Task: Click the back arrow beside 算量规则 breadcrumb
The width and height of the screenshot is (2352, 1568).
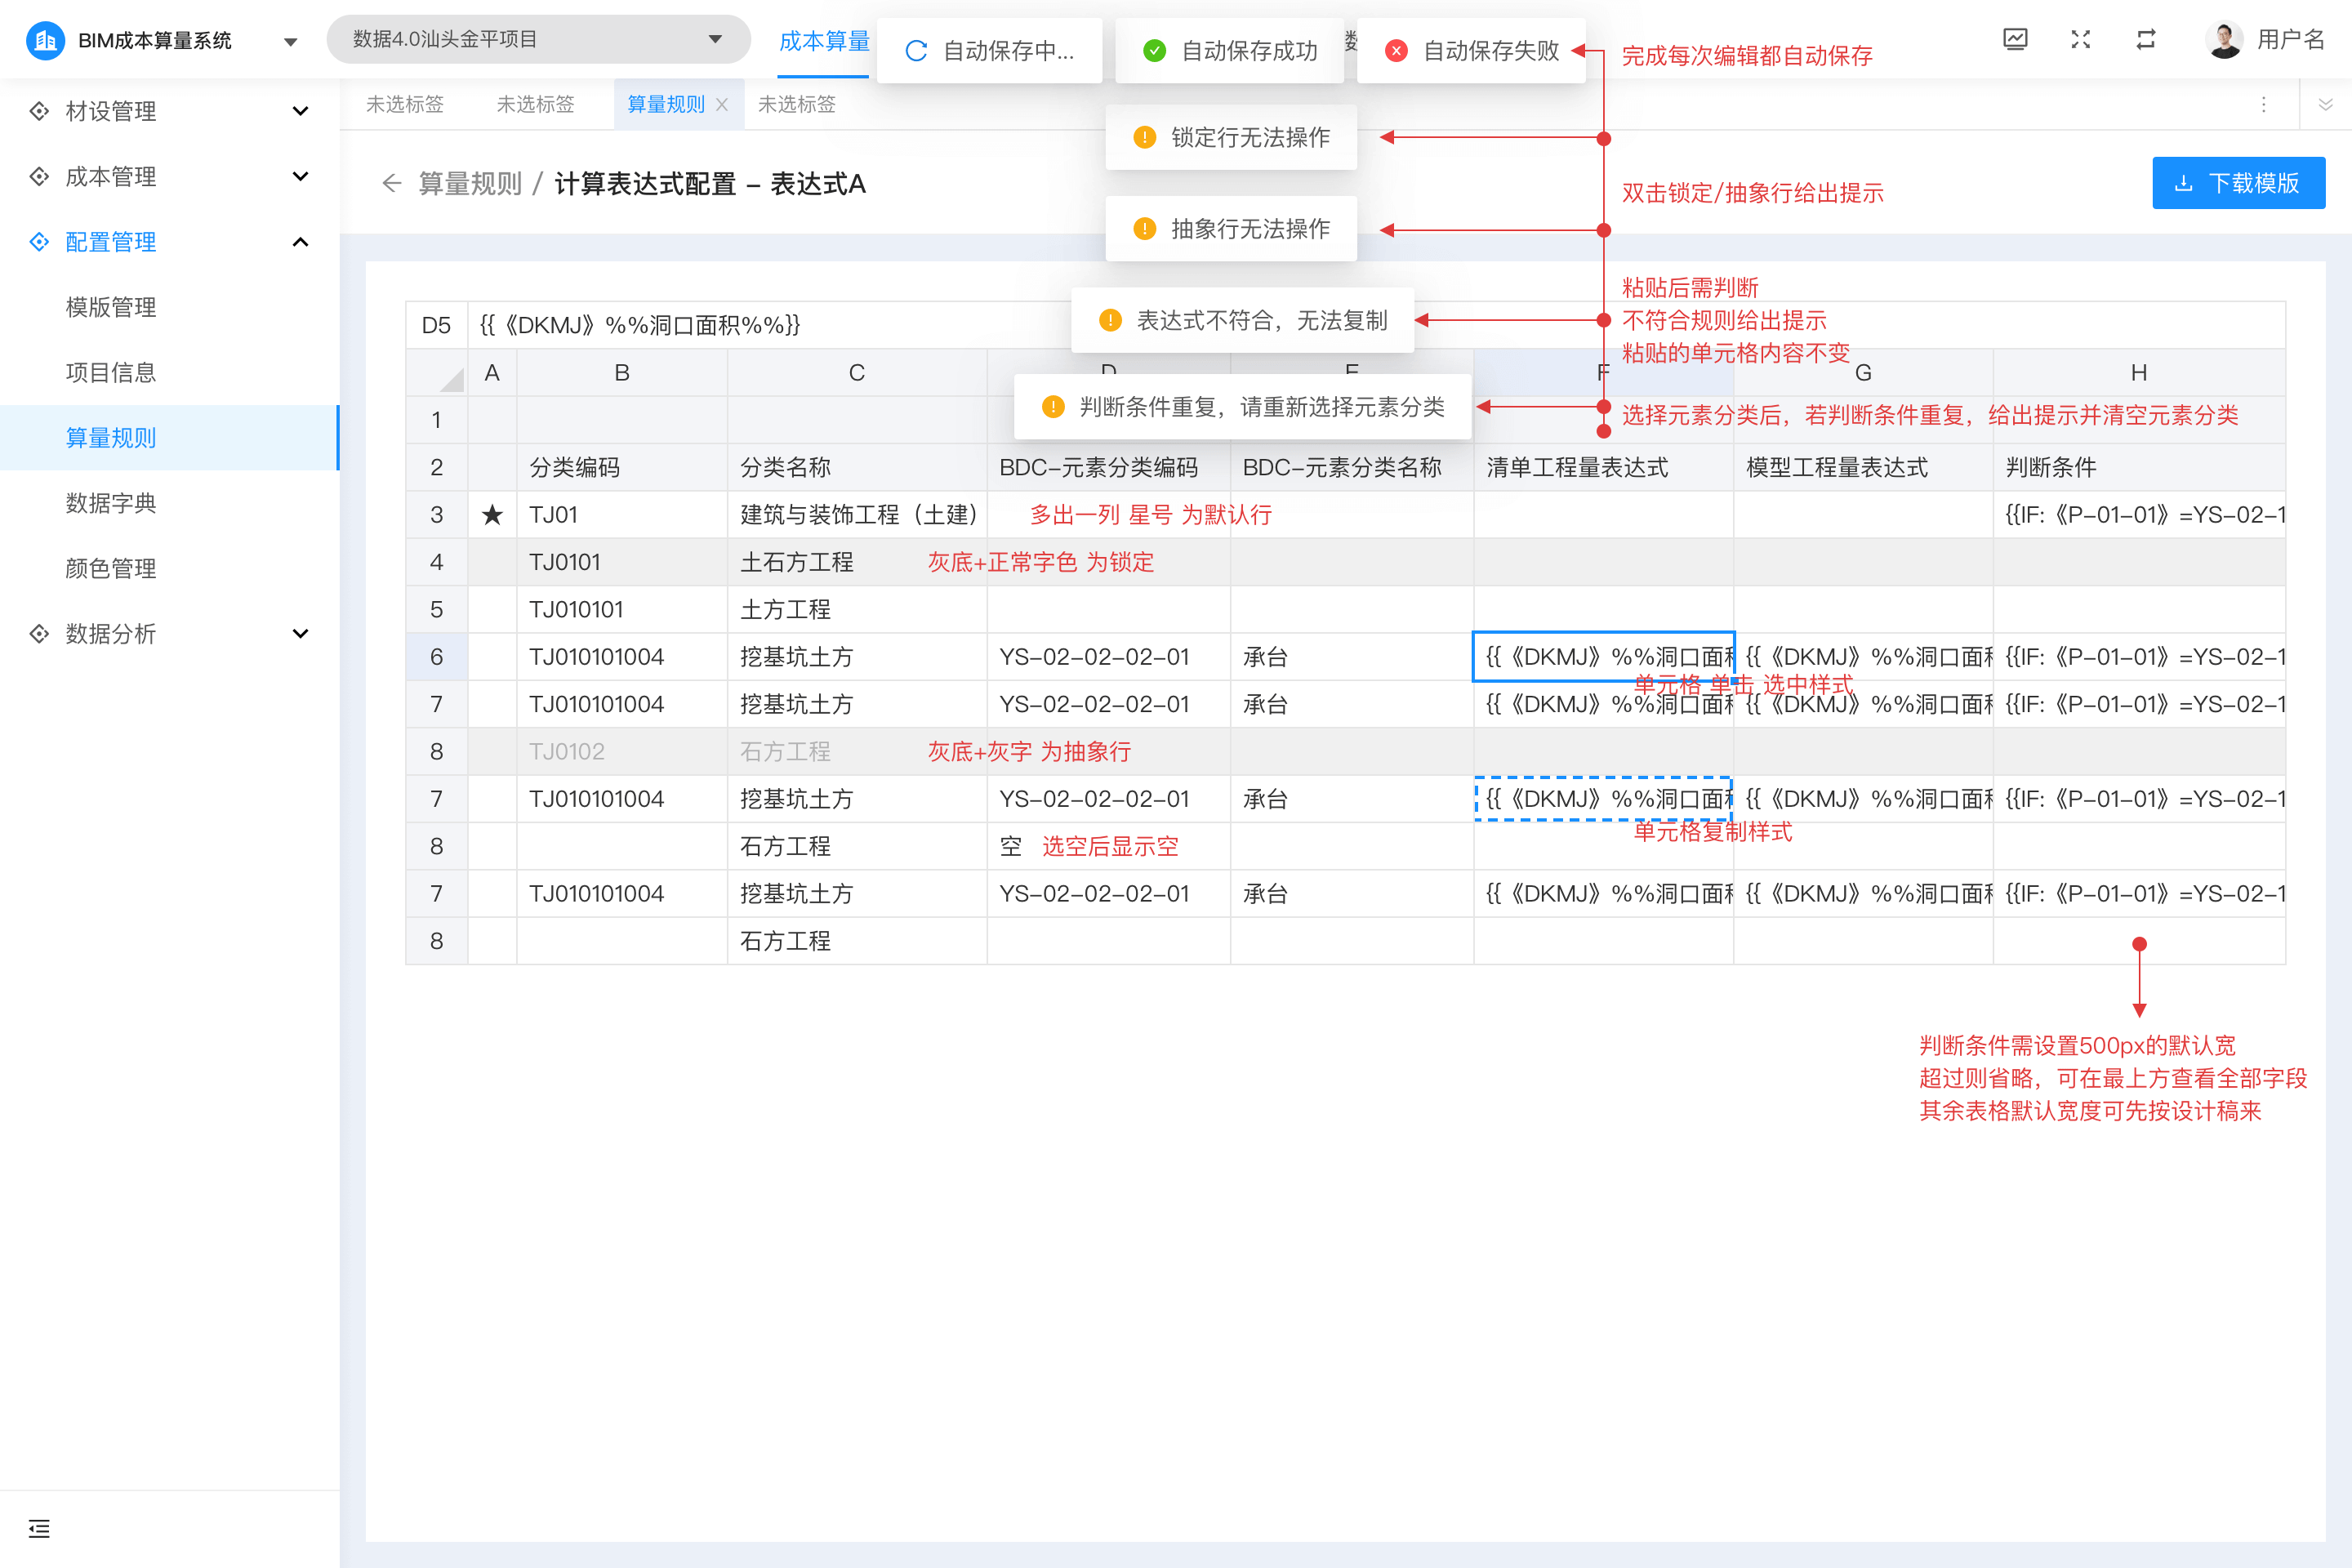Action: [x=391, y=184]
